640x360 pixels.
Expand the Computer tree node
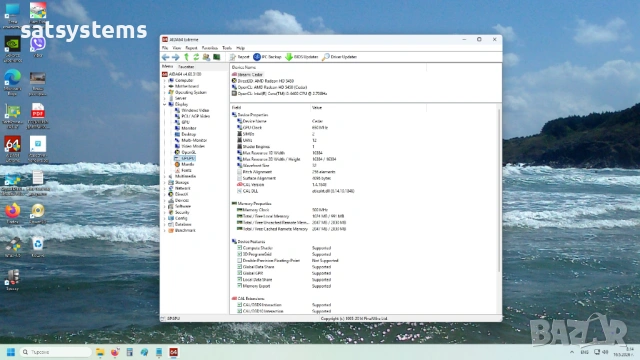(x=165, y=80)
